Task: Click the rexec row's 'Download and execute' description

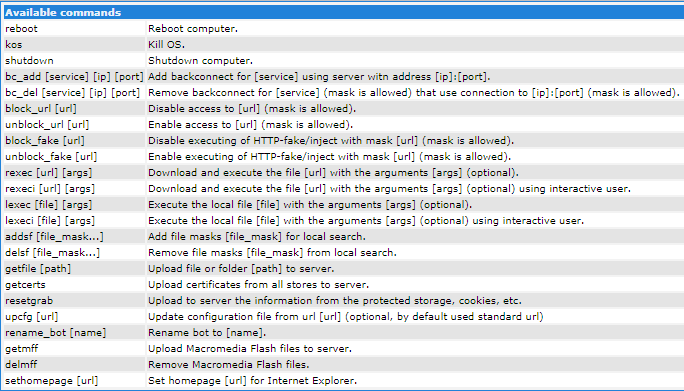Action: 334,173
